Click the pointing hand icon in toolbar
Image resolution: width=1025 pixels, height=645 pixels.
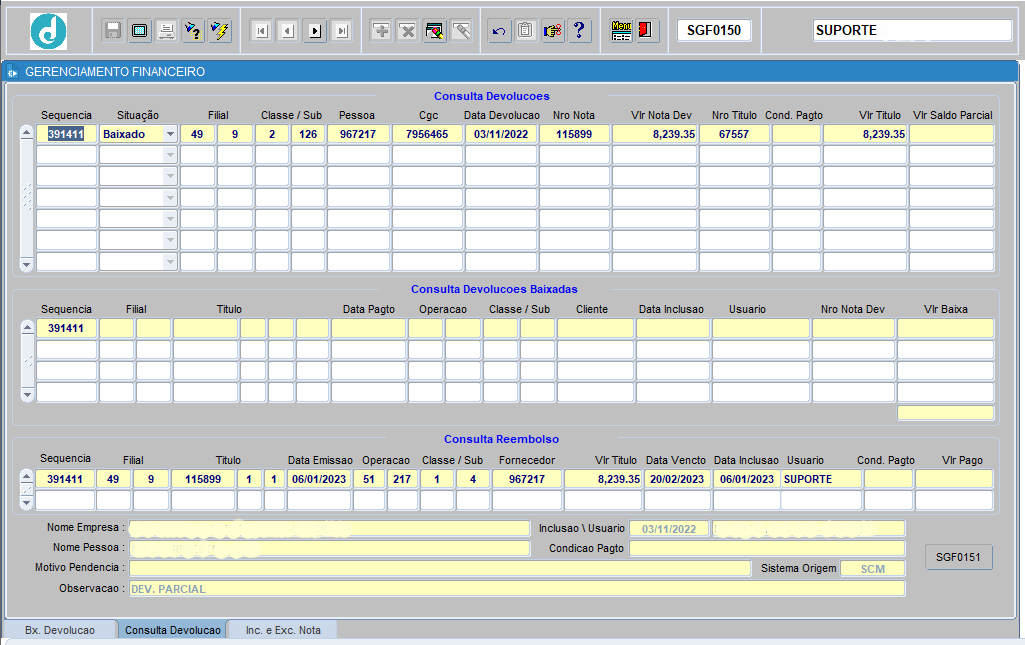pyautogui.click(x=552, y=31)
